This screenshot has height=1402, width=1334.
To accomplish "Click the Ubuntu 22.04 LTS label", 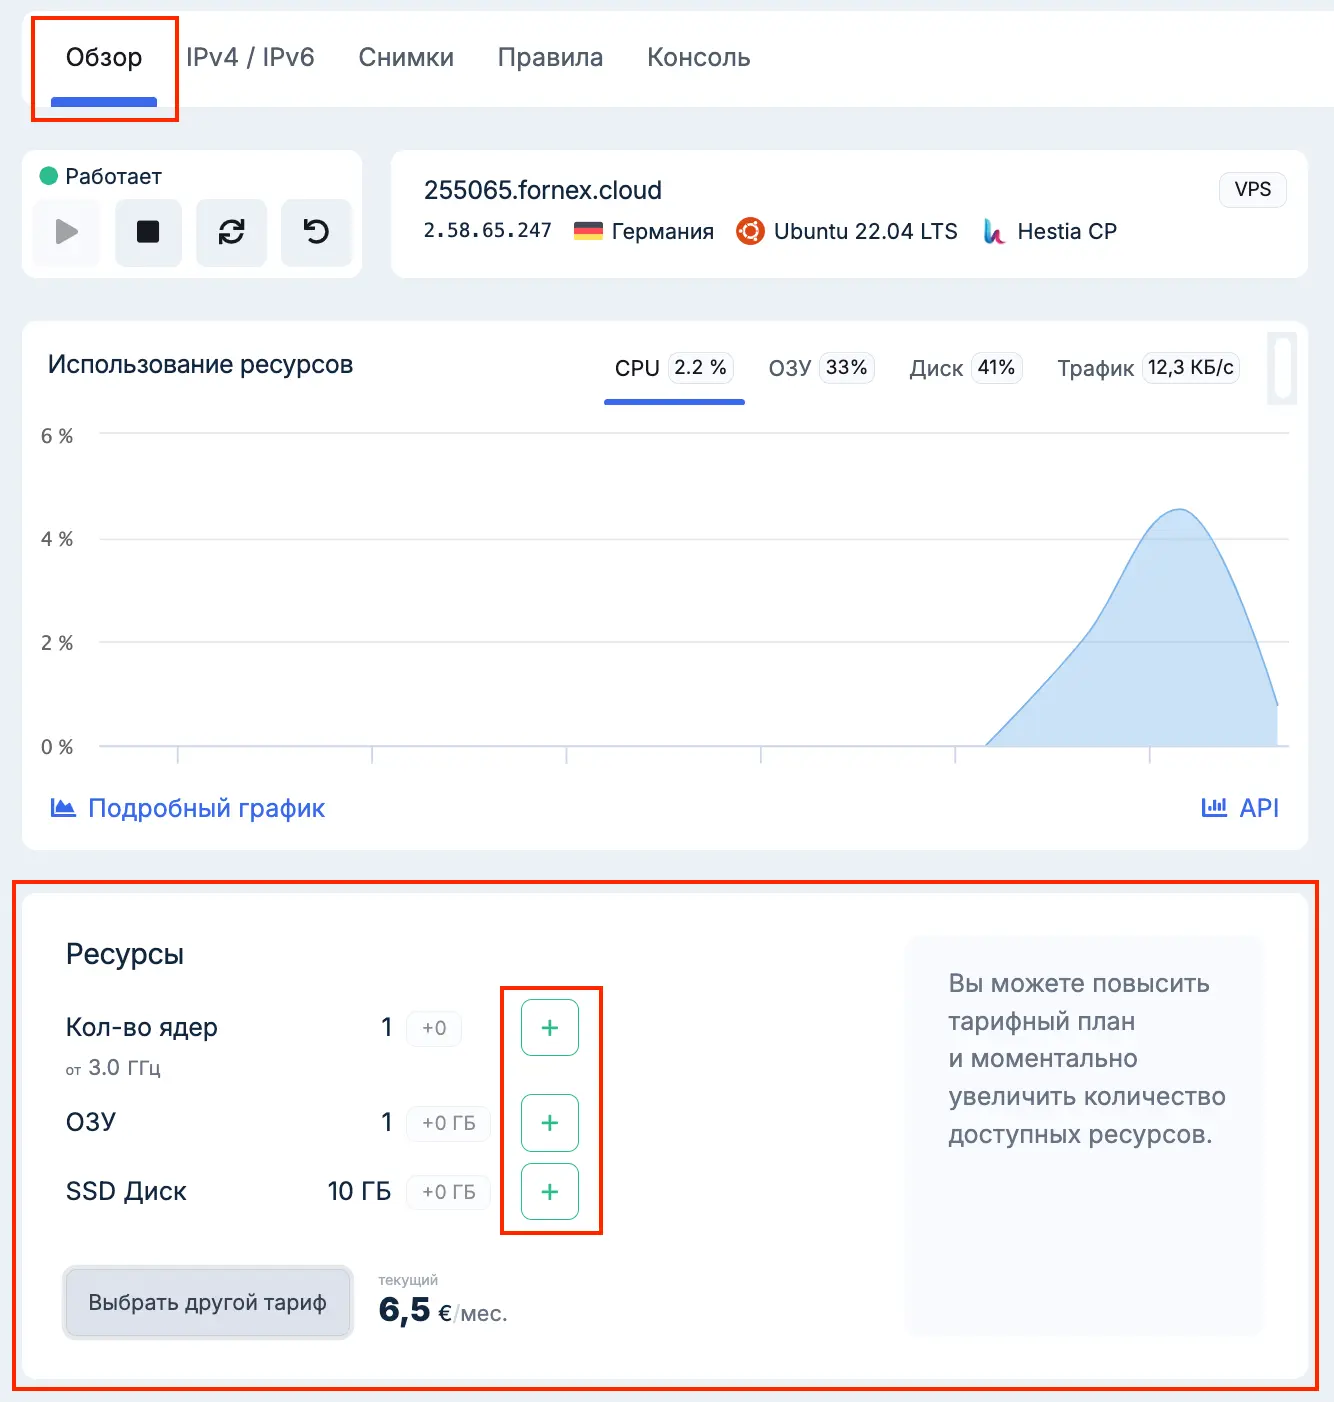I will (866, 231).
